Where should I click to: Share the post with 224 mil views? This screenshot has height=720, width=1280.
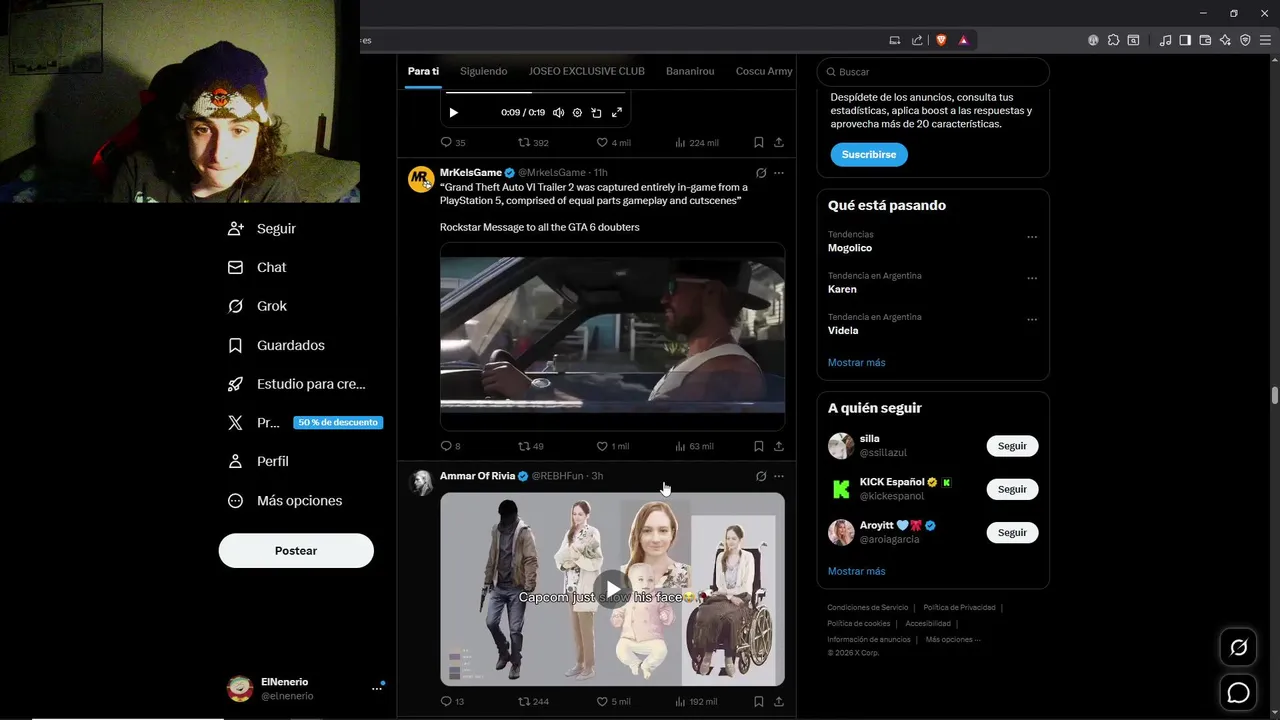point(779,142)
